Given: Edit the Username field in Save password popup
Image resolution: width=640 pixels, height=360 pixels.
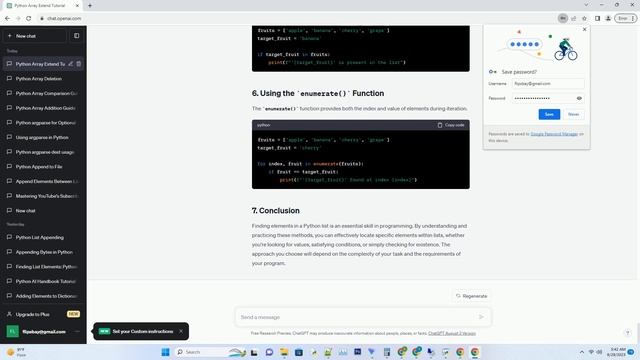Looking at the screenshot, I should (x=548, y=84).
